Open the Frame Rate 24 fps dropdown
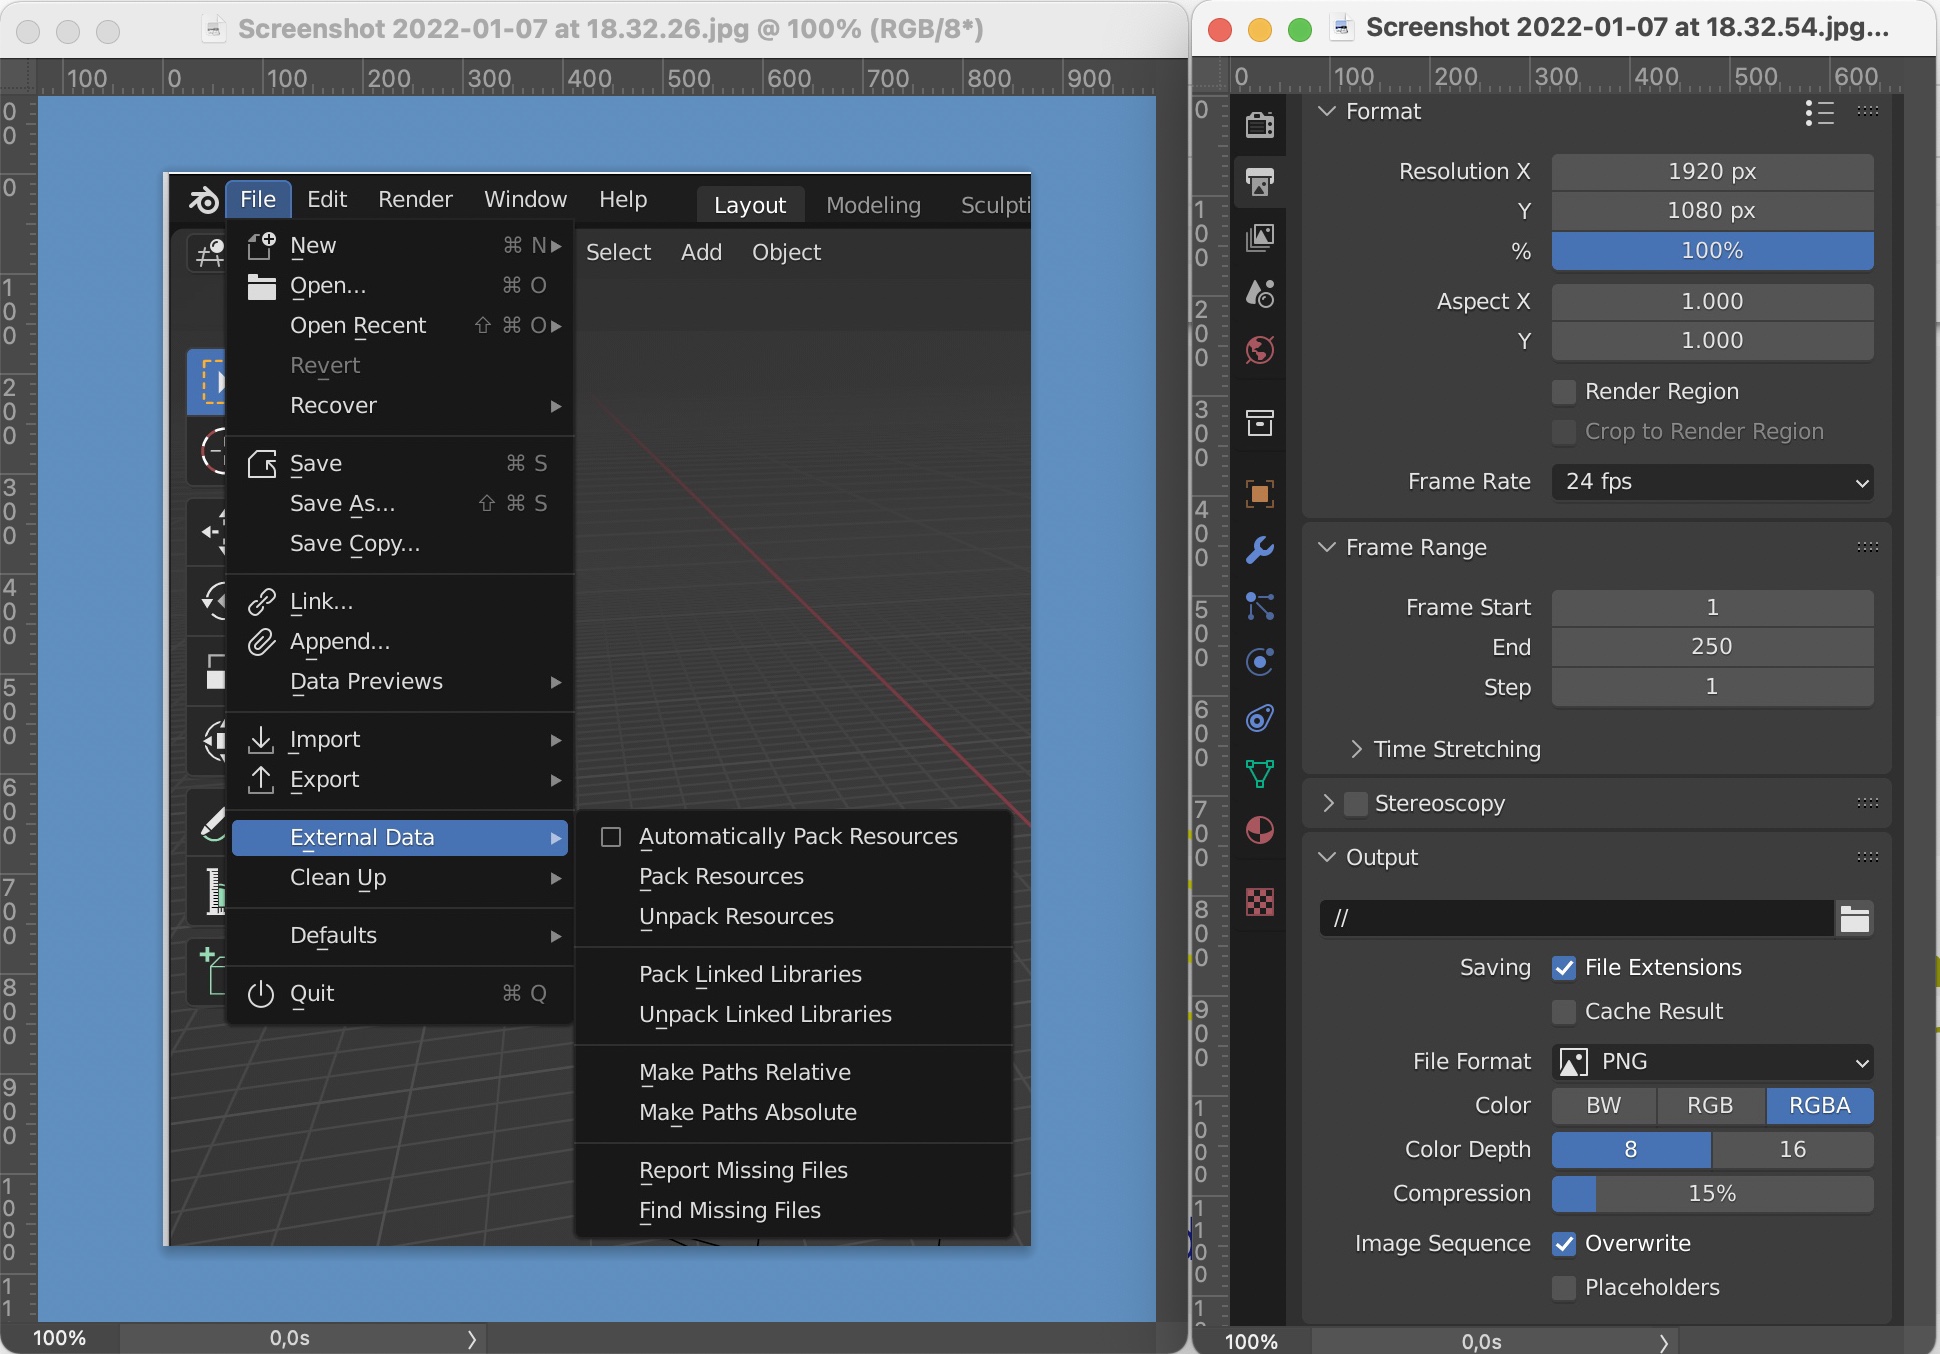The height and width of the screenshot is (1354, 1940). tap(1711, 482)
